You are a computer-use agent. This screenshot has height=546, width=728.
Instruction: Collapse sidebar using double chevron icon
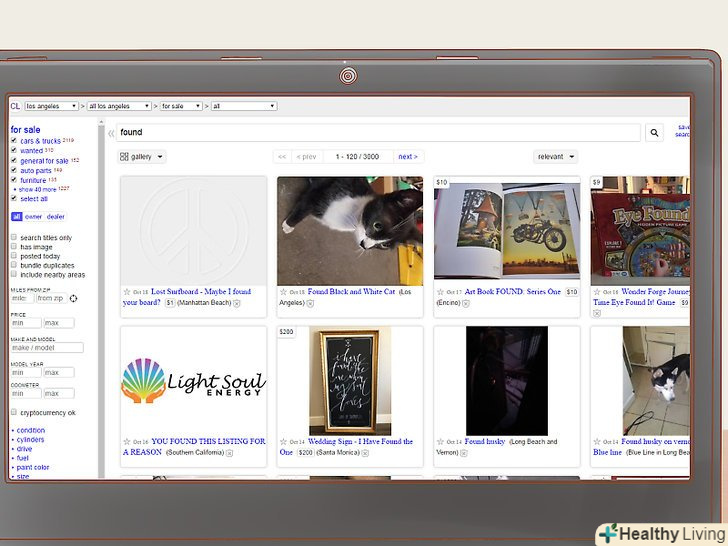(111, 134)
